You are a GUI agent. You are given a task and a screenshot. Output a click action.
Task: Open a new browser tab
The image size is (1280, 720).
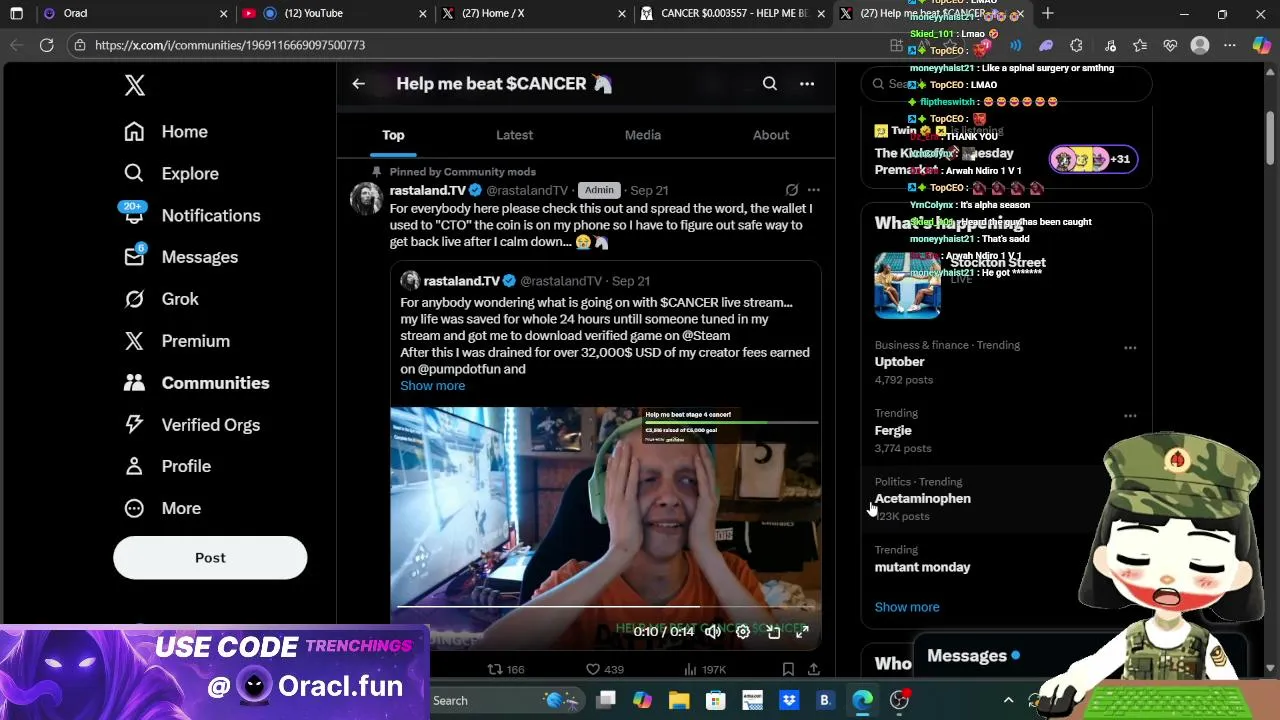coord(1048,13)
